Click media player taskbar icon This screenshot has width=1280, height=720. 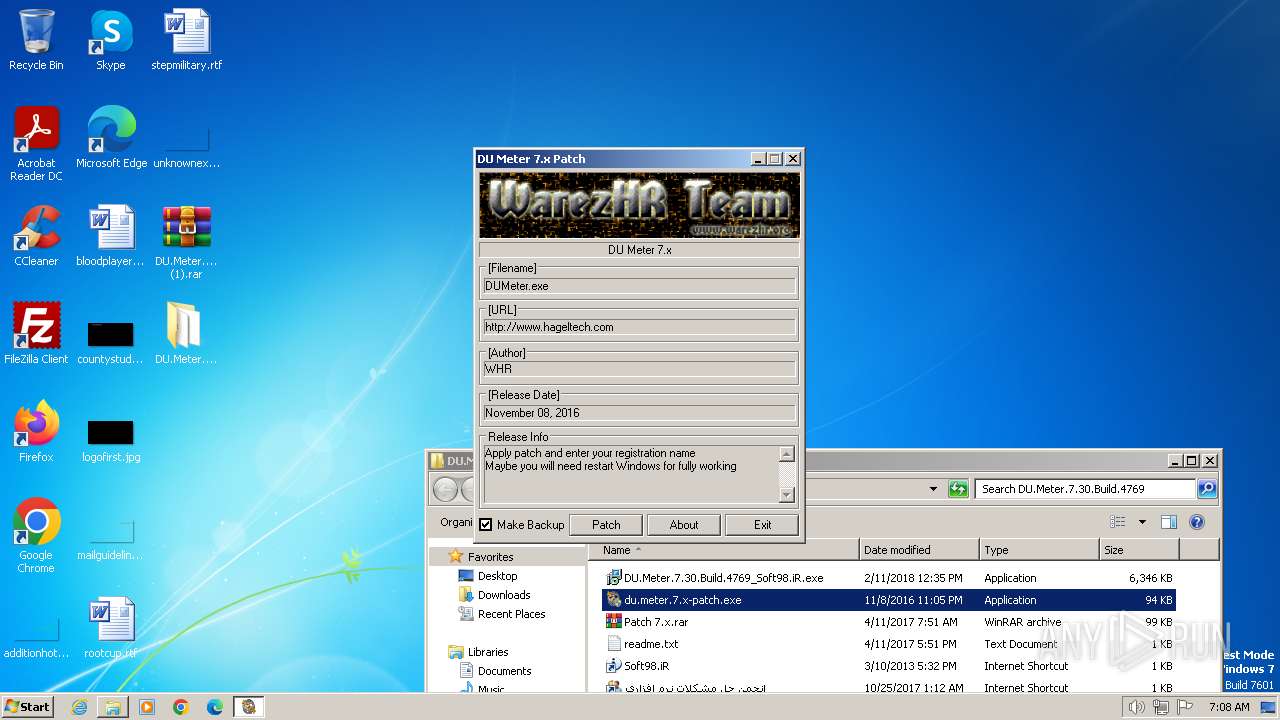click(147, 707)
